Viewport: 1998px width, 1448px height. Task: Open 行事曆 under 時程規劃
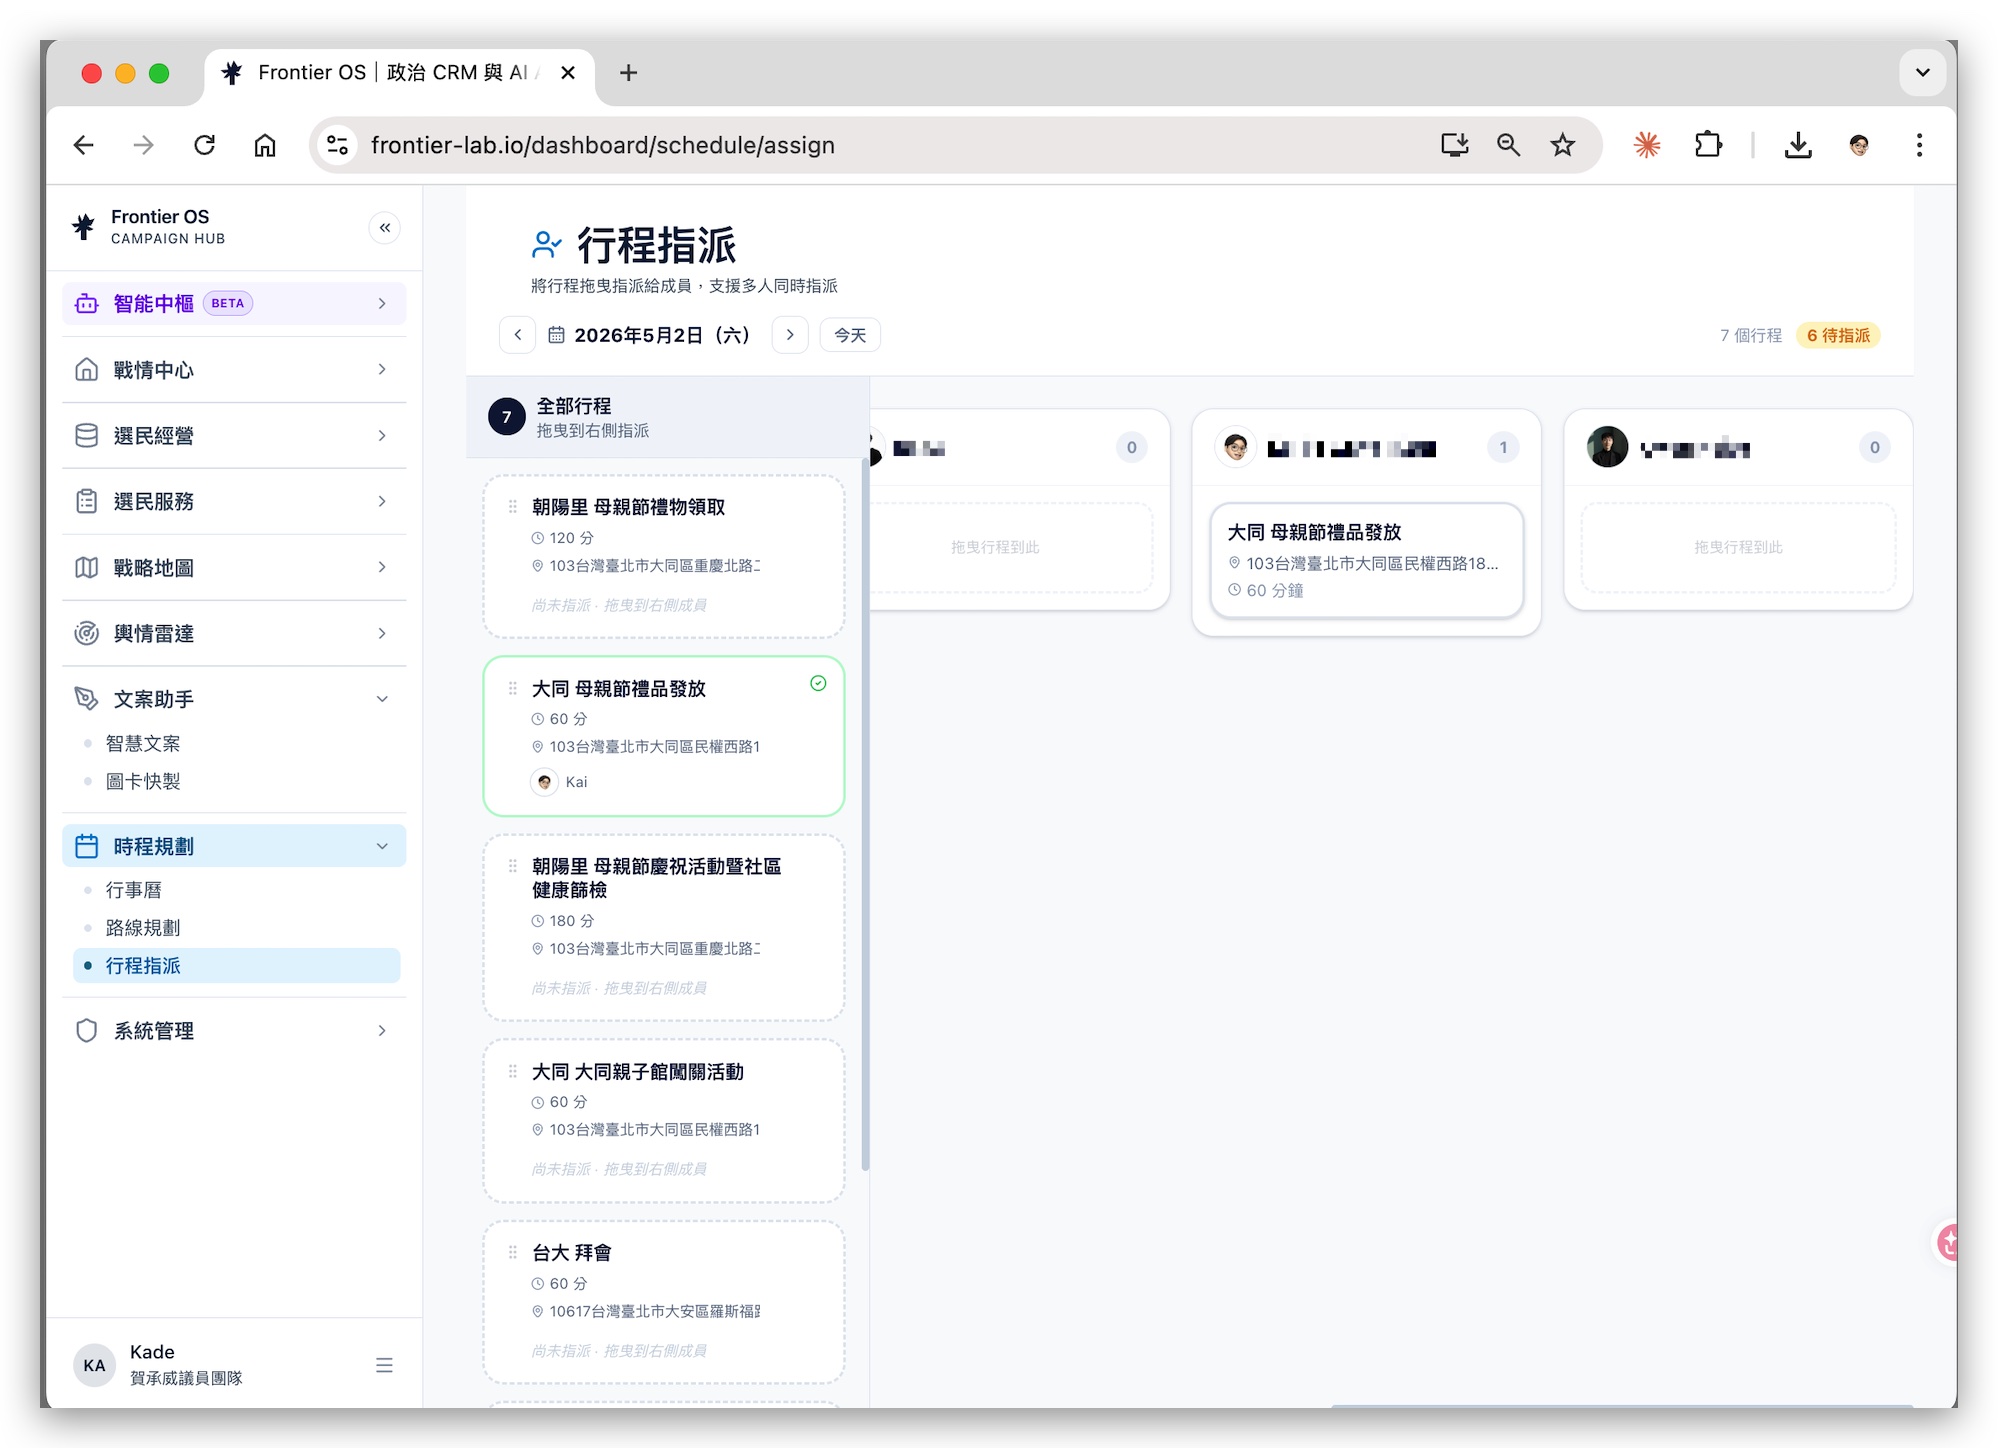click(134, 890)
